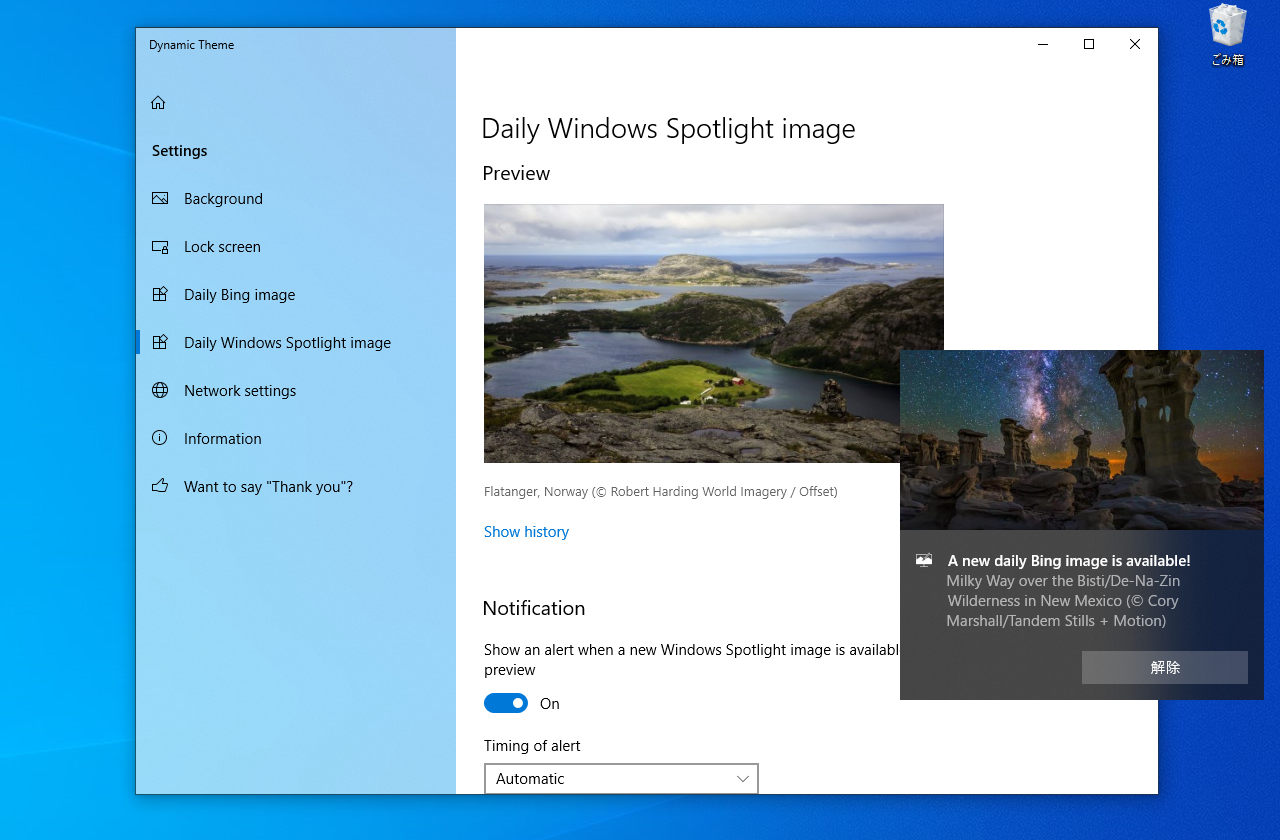Image resolution: width=1280 pixels, height=840 pixels.
Task: Dismiss the notification with the 解除 button
Action: click(1164, 667)
